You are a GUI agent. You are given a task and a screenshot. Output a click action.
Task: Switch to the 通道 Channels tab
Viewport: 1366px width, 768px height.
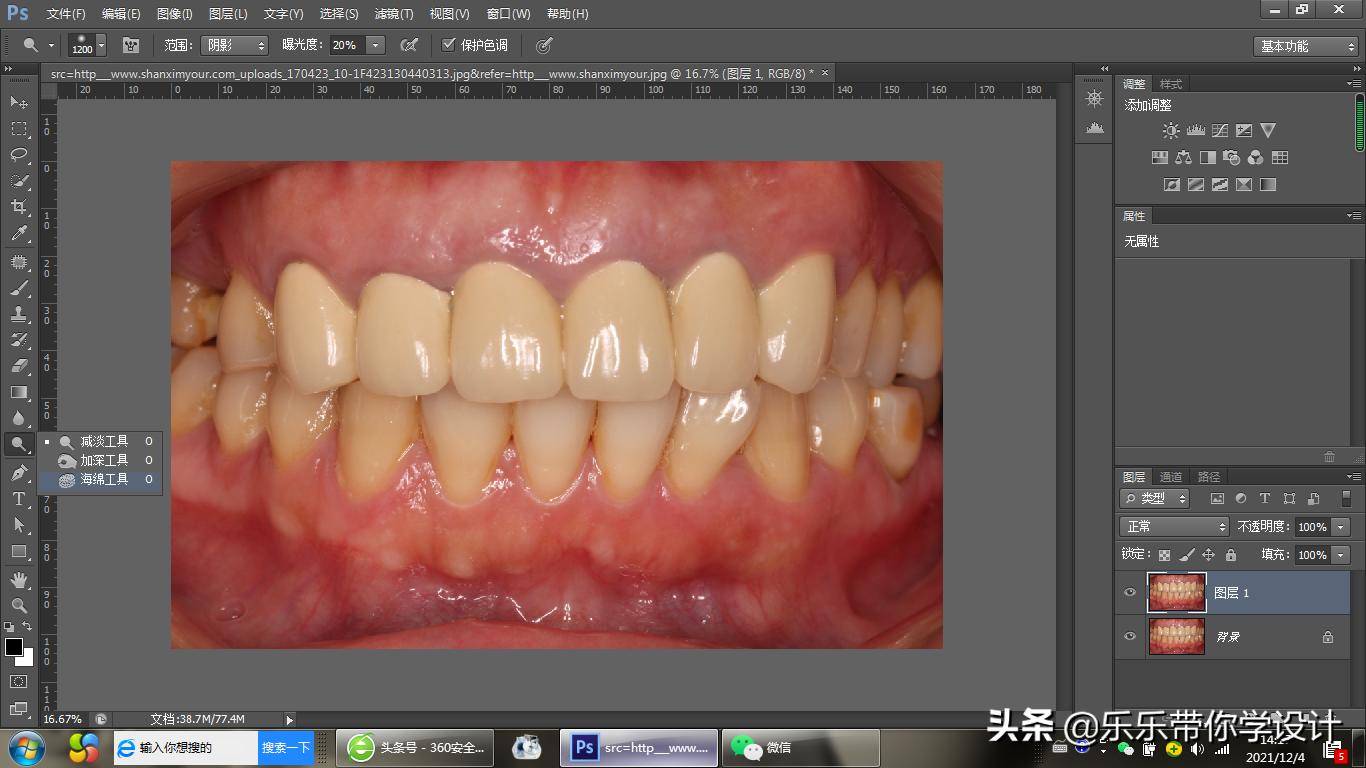coord(1171,477)
